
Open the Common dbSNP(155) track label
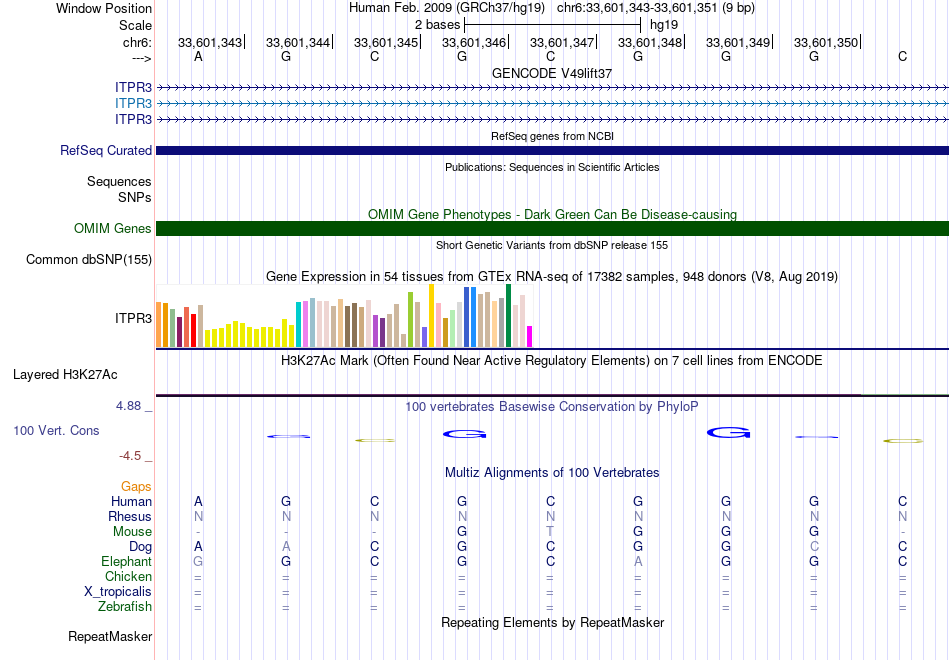(88, 259)
